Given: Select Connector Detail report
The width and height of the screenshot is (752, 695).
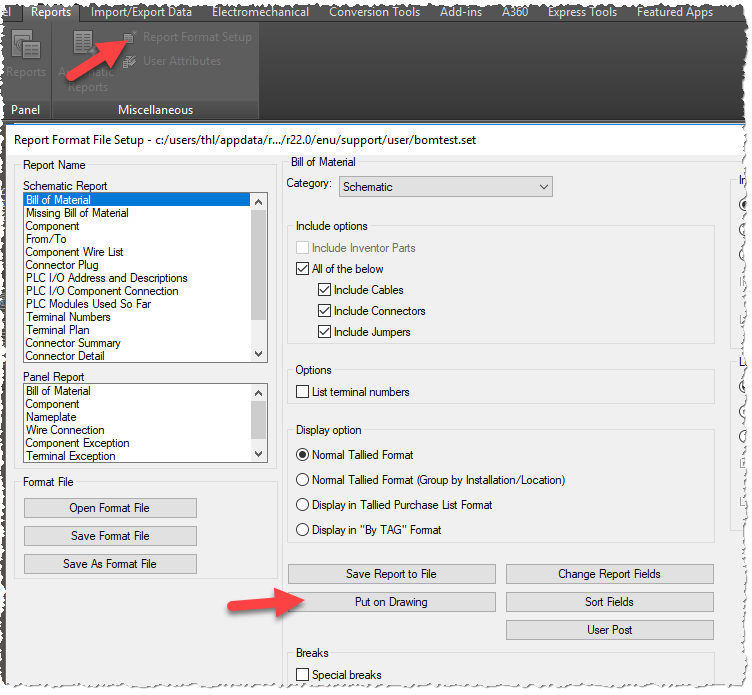Looking at the screenshot, I should (137, 355).
